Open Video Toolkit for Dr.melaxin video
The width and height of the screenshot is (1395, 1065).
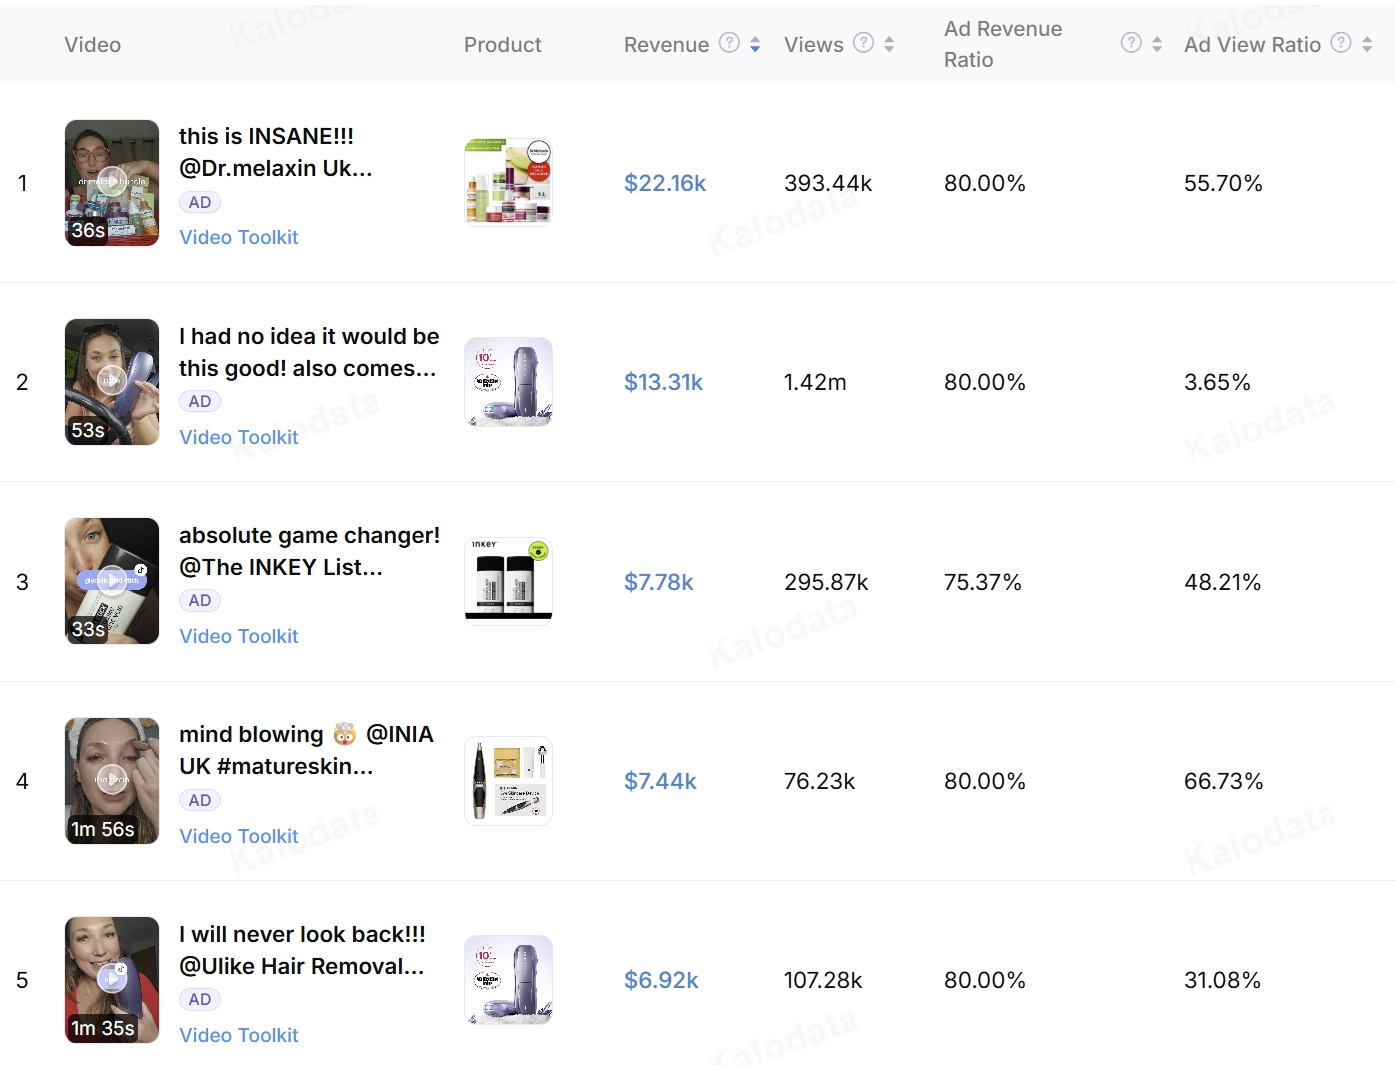(239, 237)
